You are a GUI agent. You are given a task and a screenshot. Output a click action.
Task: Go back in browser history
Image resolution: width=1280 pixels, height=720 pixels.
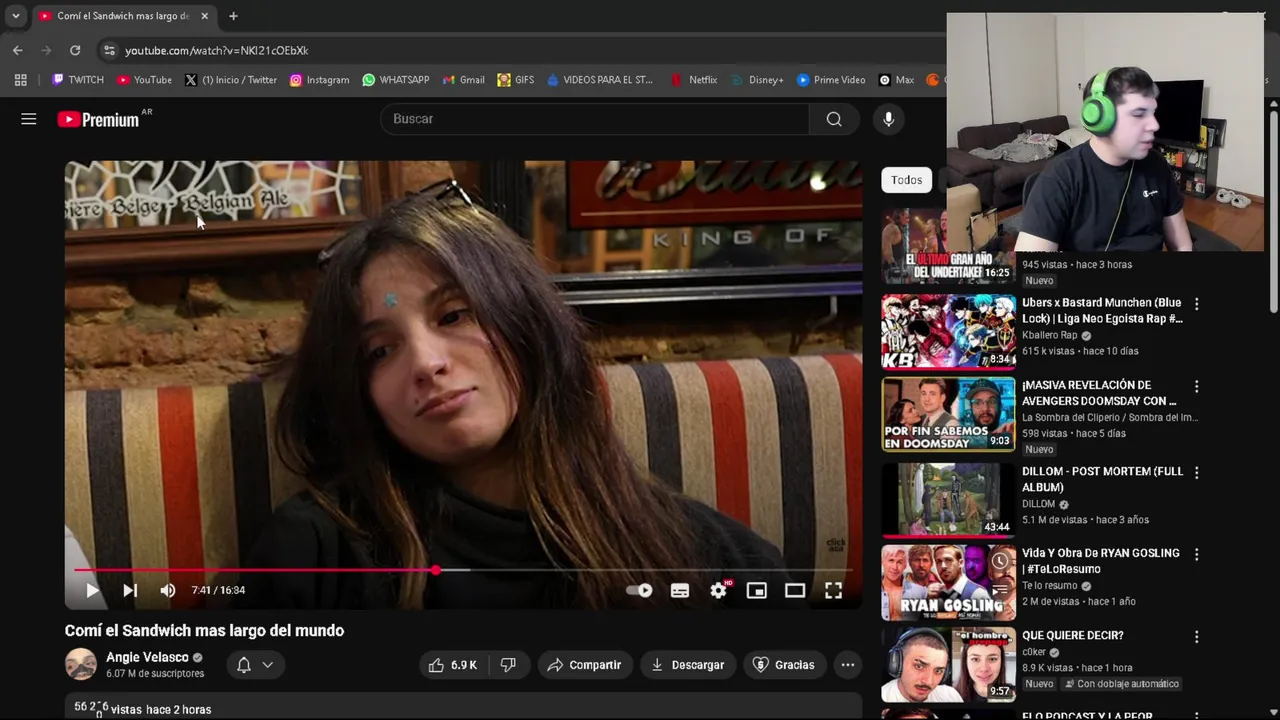coord(18,50)
